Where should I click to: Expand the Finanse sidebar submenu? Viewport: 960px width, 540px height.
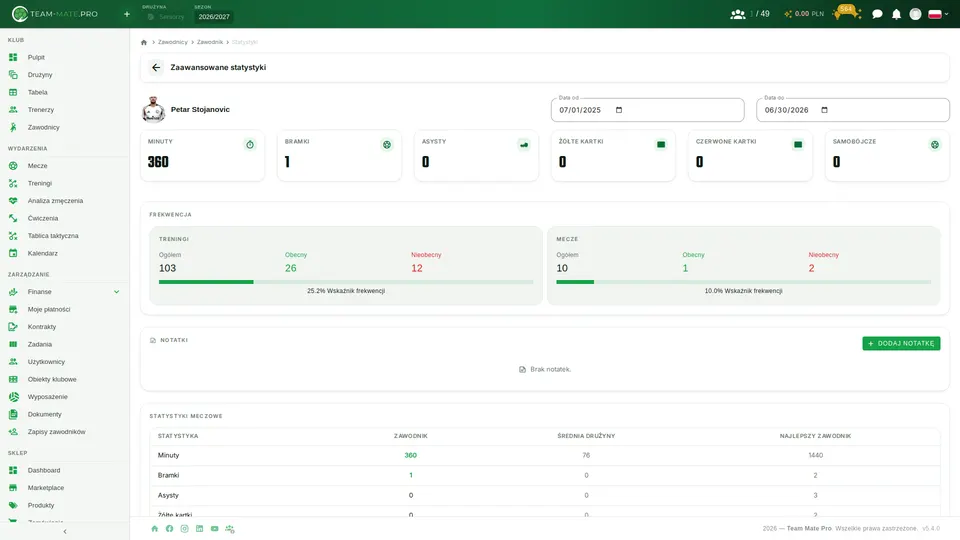116,292
